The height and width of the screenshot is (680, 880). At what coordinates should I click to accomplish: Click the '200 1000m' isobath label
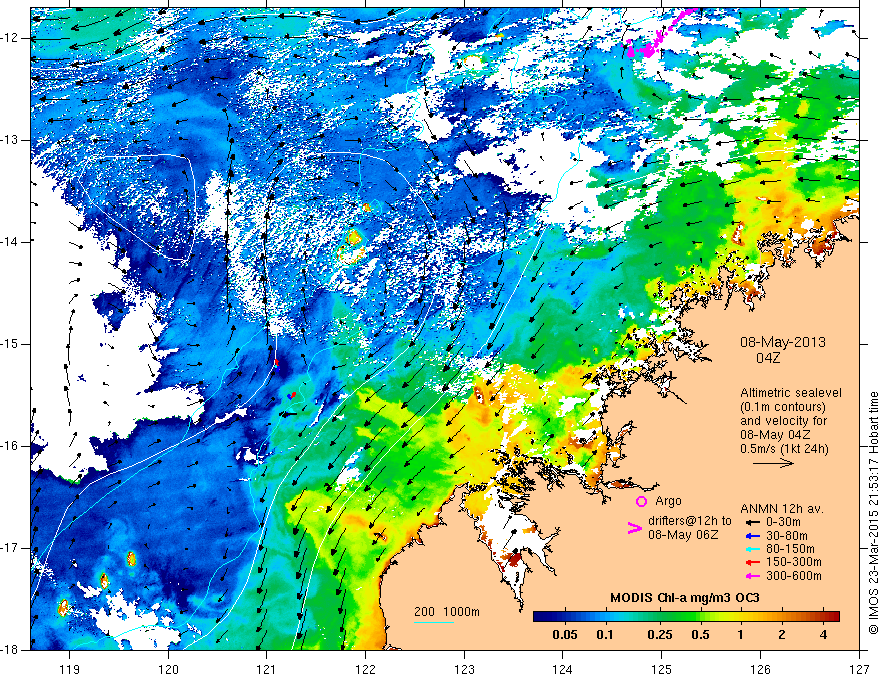pos(447,612)
